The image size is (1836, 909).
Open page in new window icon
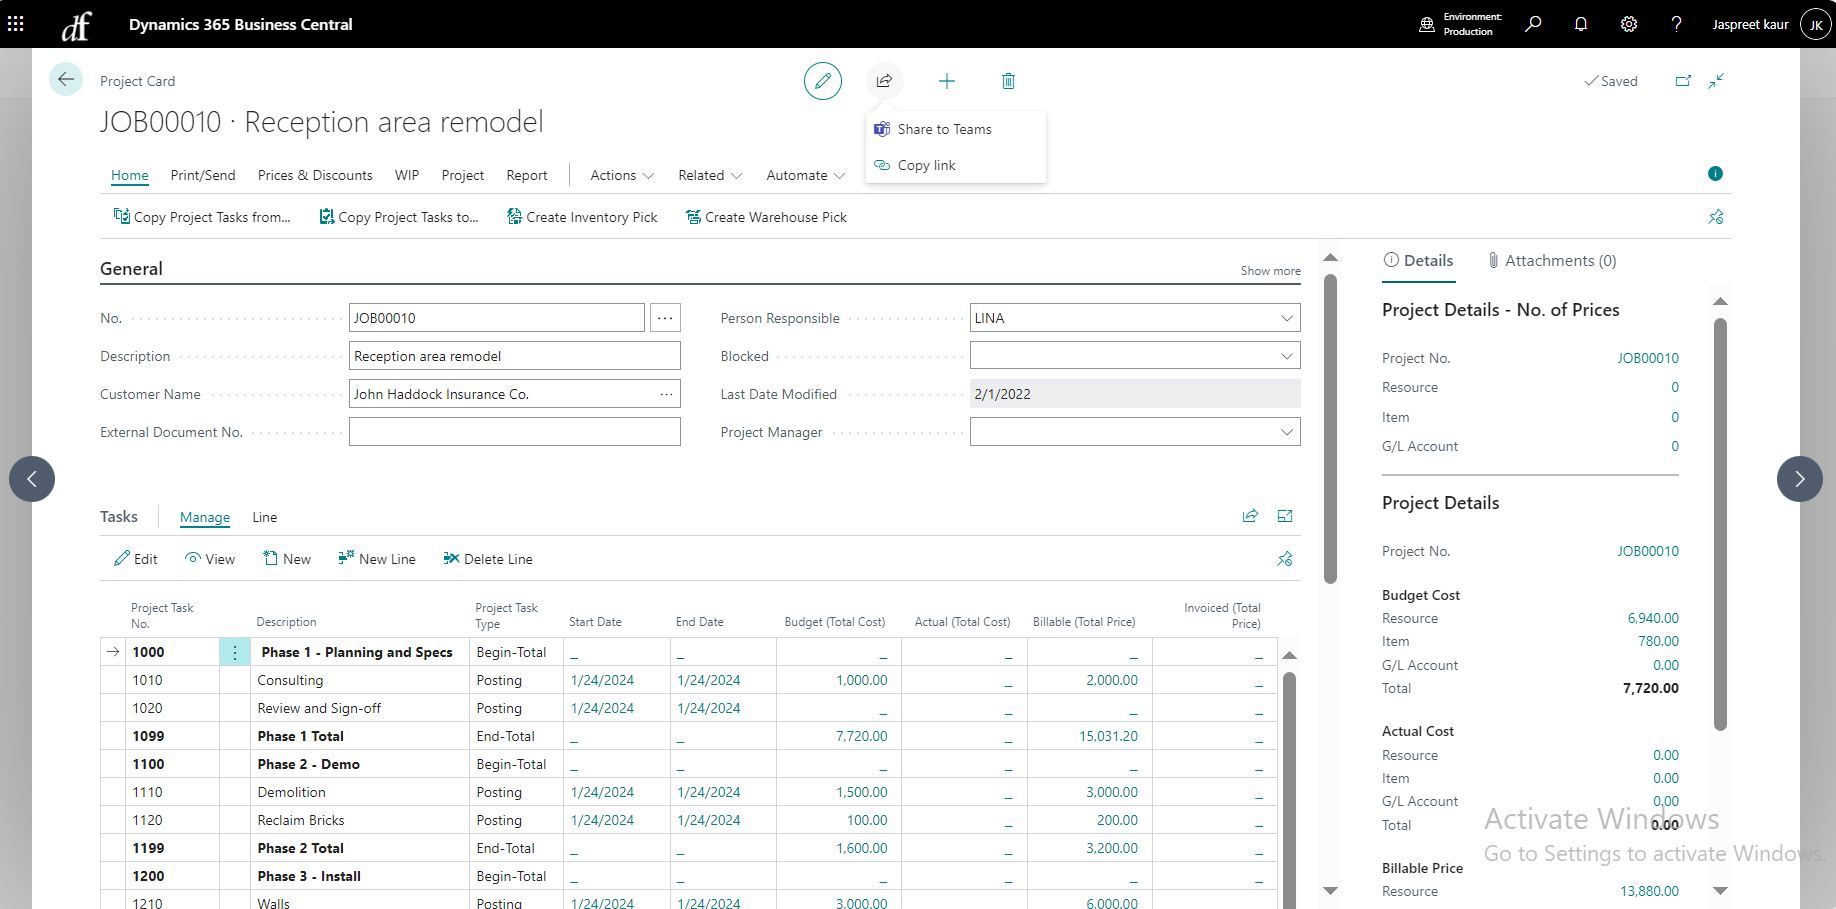[1683, 81]
